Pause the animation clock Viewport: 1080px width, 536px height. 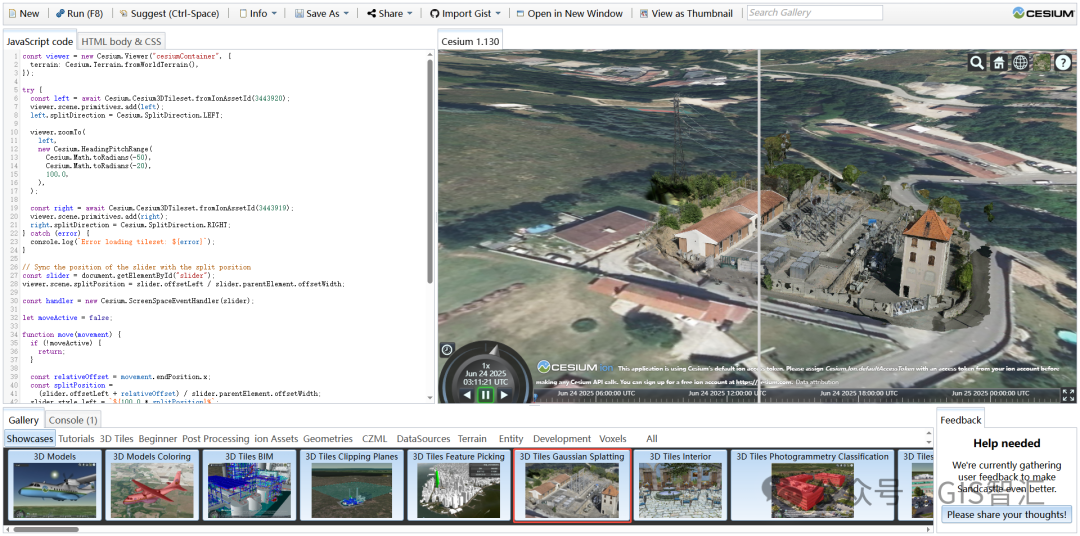coord(486,395)
